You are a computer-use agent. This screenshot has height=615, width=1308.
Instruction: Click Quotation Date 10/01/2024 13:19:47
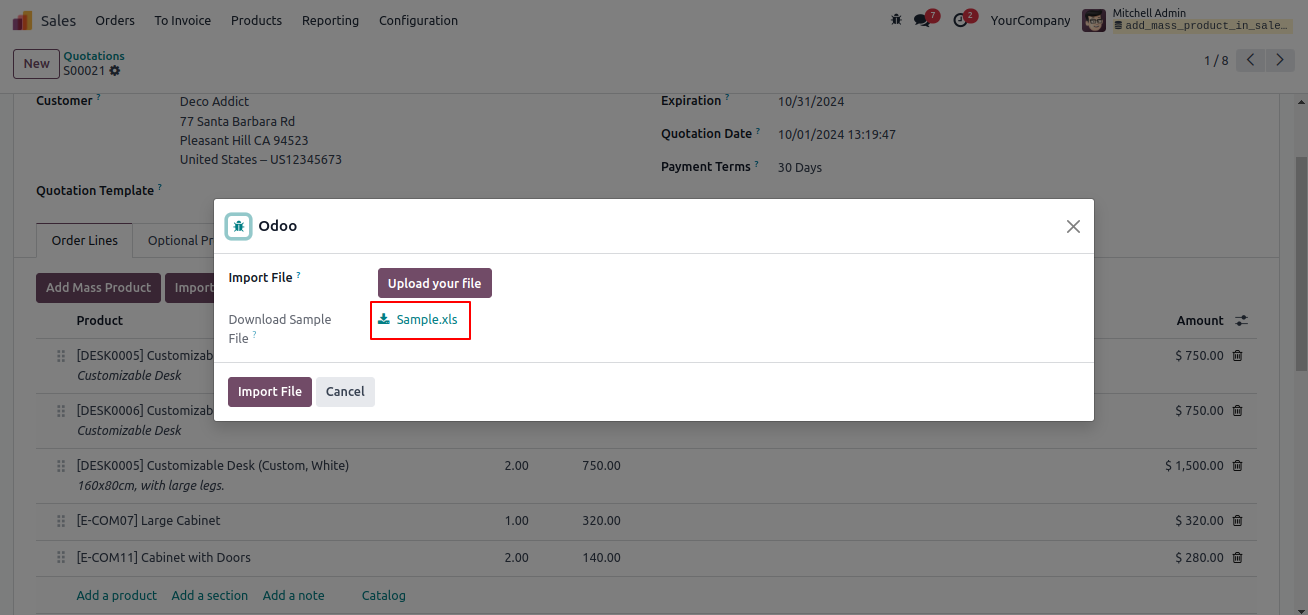tap(837, 134)
